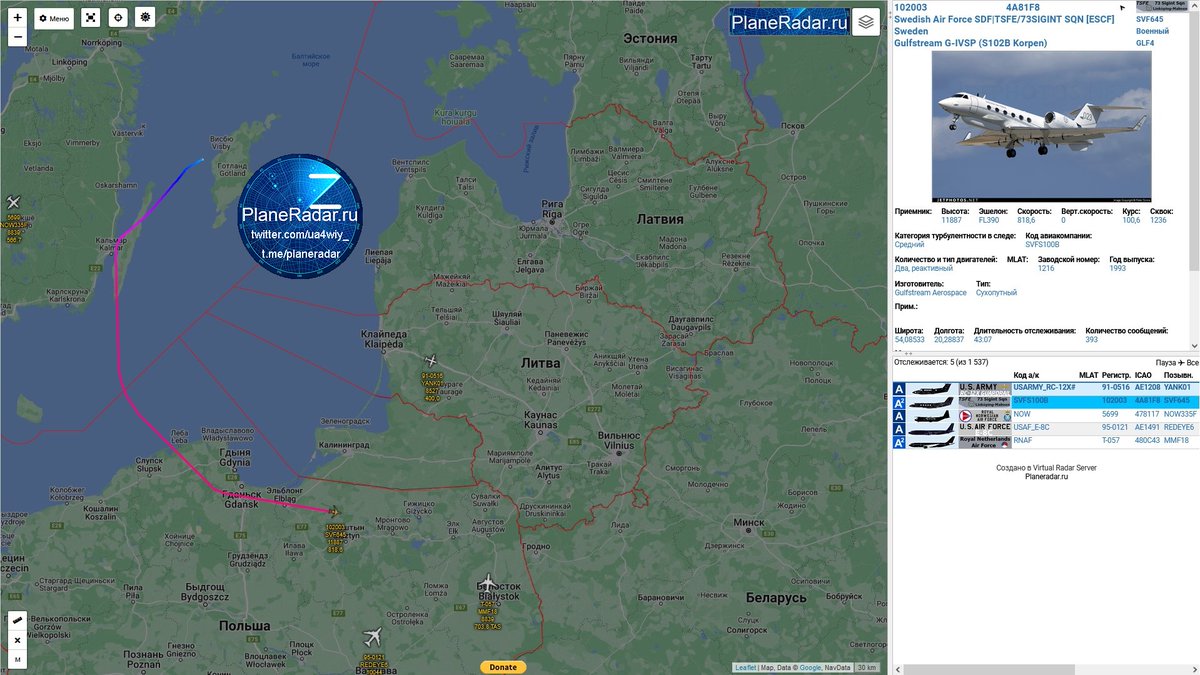The image size is (1200, 675).
Task: Sort list by Регистр. column header
Action: pos(1116,375)
